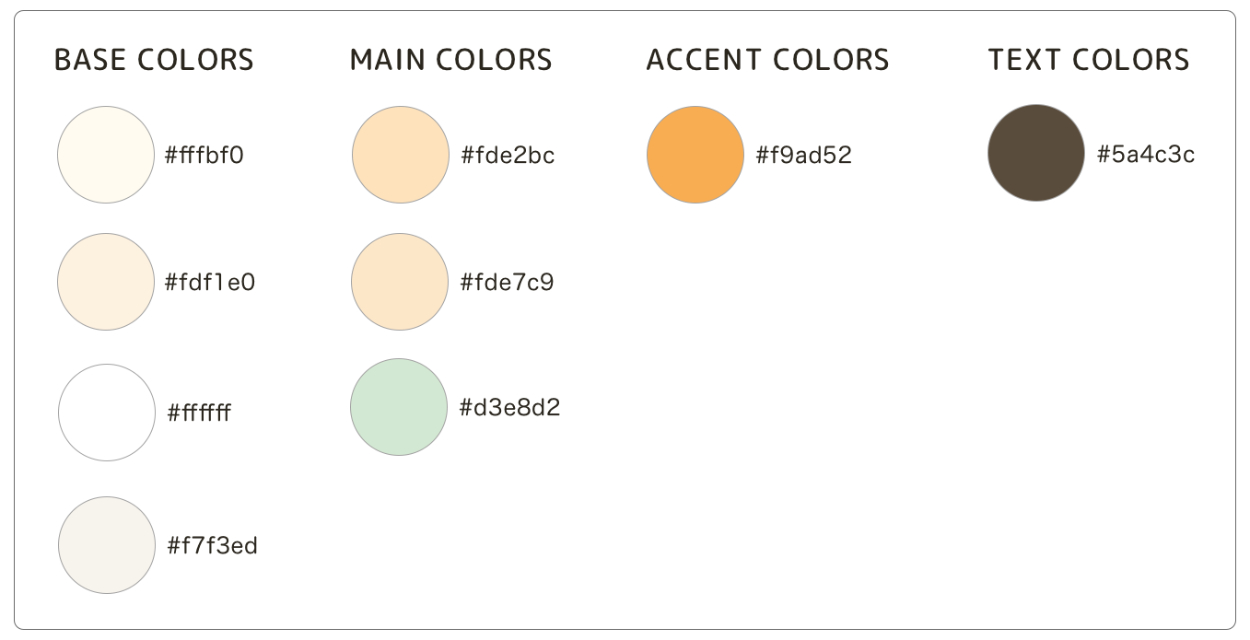The image size is (1250, 640).
Task: Click the ACCENT COLORS heading
Action: 767,60
